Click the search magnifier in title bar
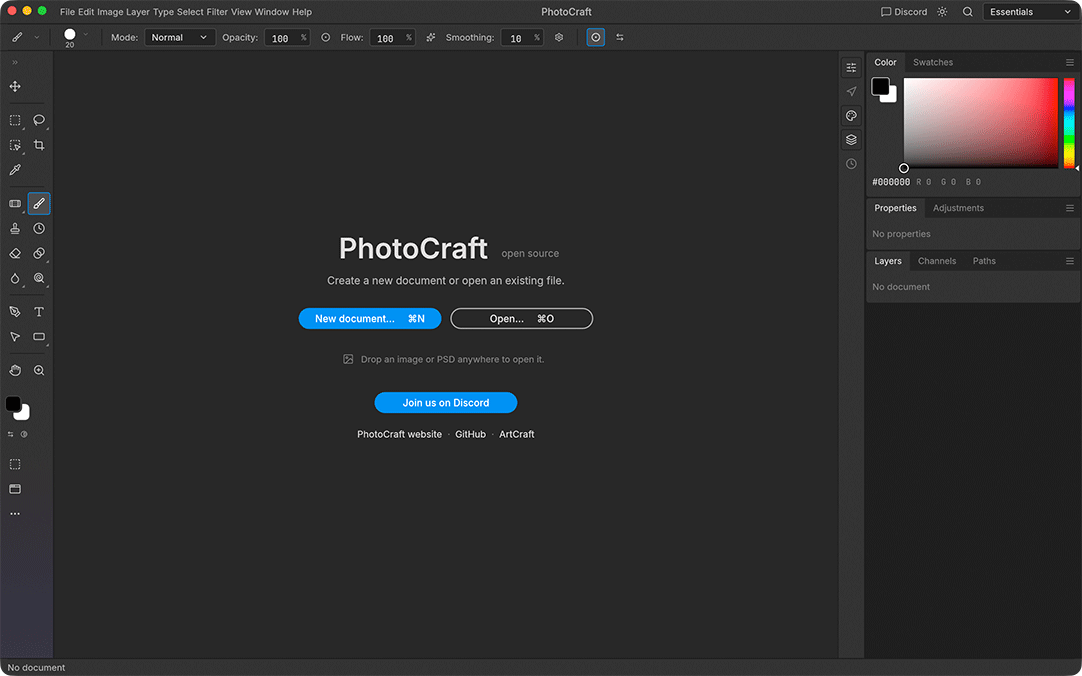 (967, 12)
